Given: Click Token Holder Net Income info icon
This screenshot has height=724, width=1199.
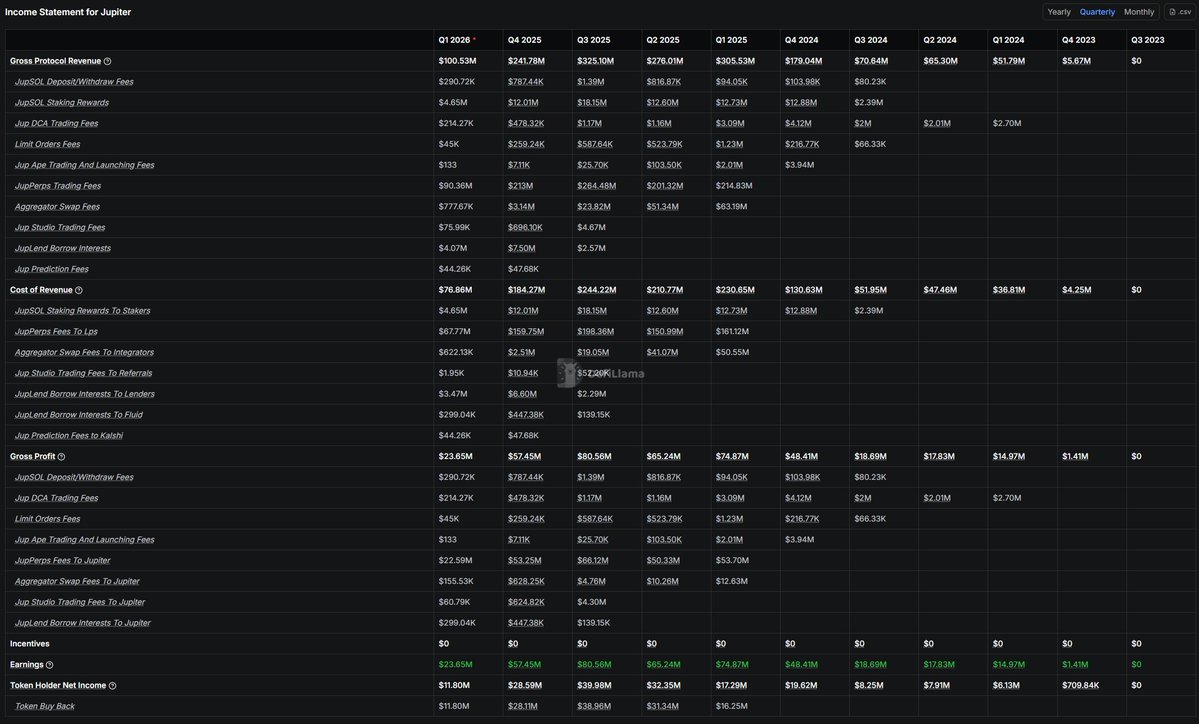Looking at the screenshot, I should click(112, 686).
